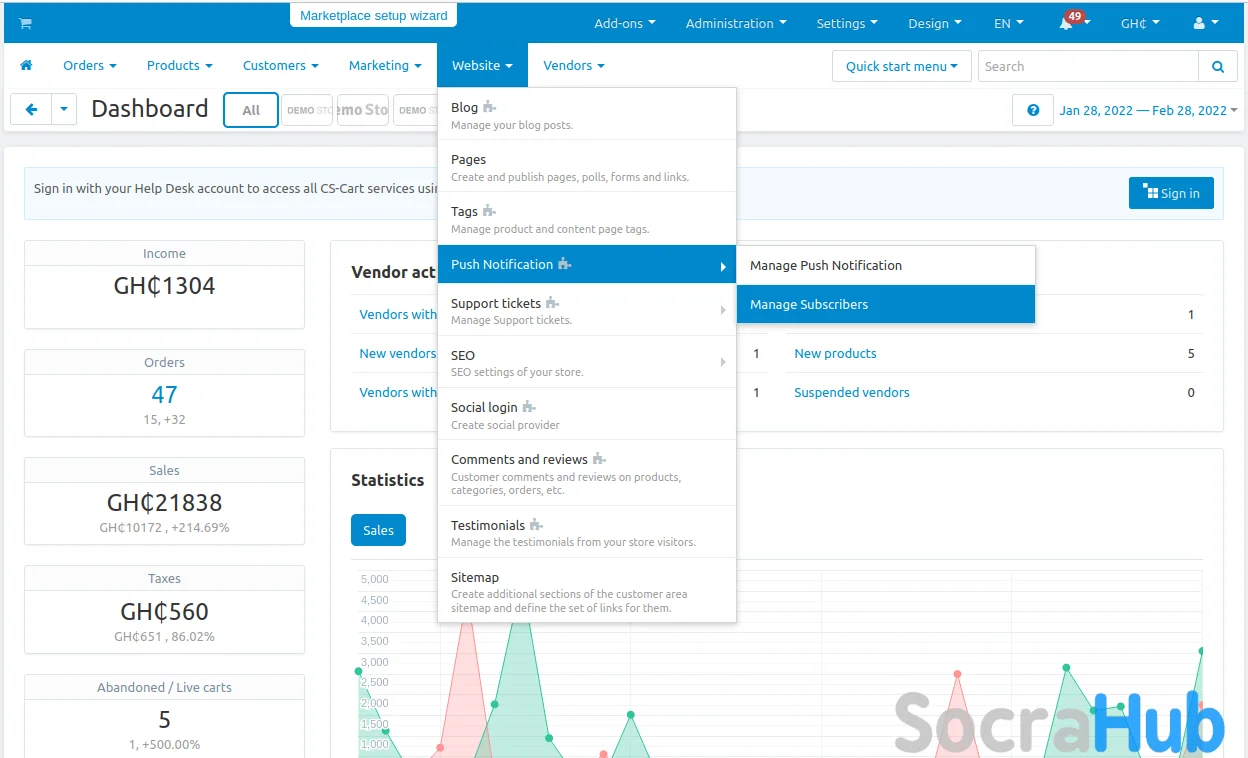The height and width of the screenshot is (758, 1248).
Task: Select the All storefronts toggle
Action: tap(251, 110)
